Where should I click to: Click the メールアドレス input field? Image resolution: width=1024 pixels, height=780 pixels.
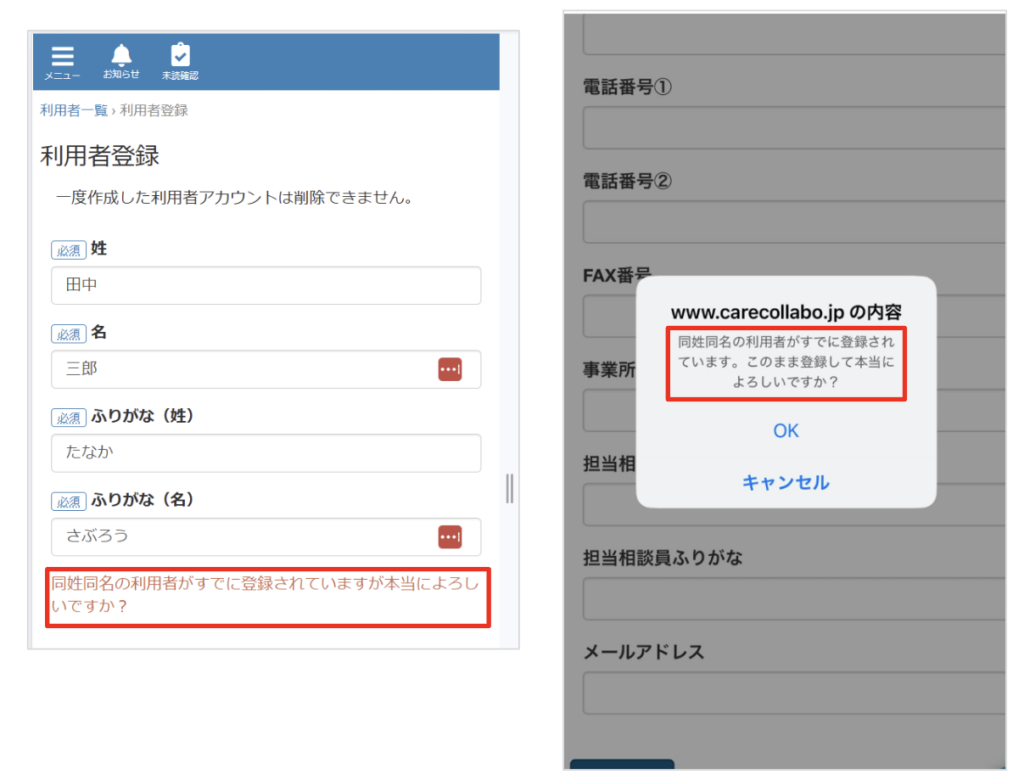tap(794, 692)
